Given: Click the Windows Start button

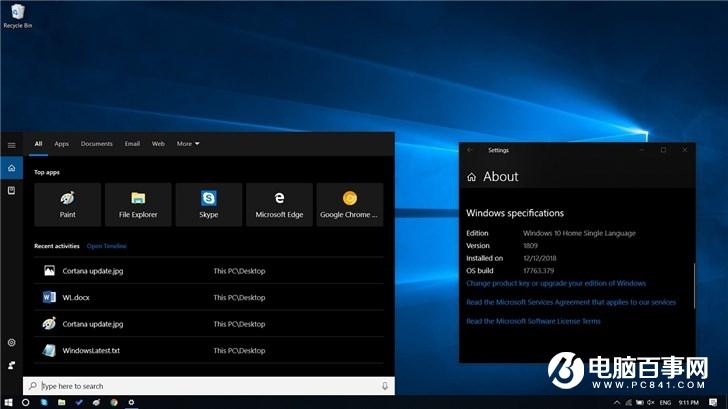Looking at the screenshot, I should (x=8, y=403).
